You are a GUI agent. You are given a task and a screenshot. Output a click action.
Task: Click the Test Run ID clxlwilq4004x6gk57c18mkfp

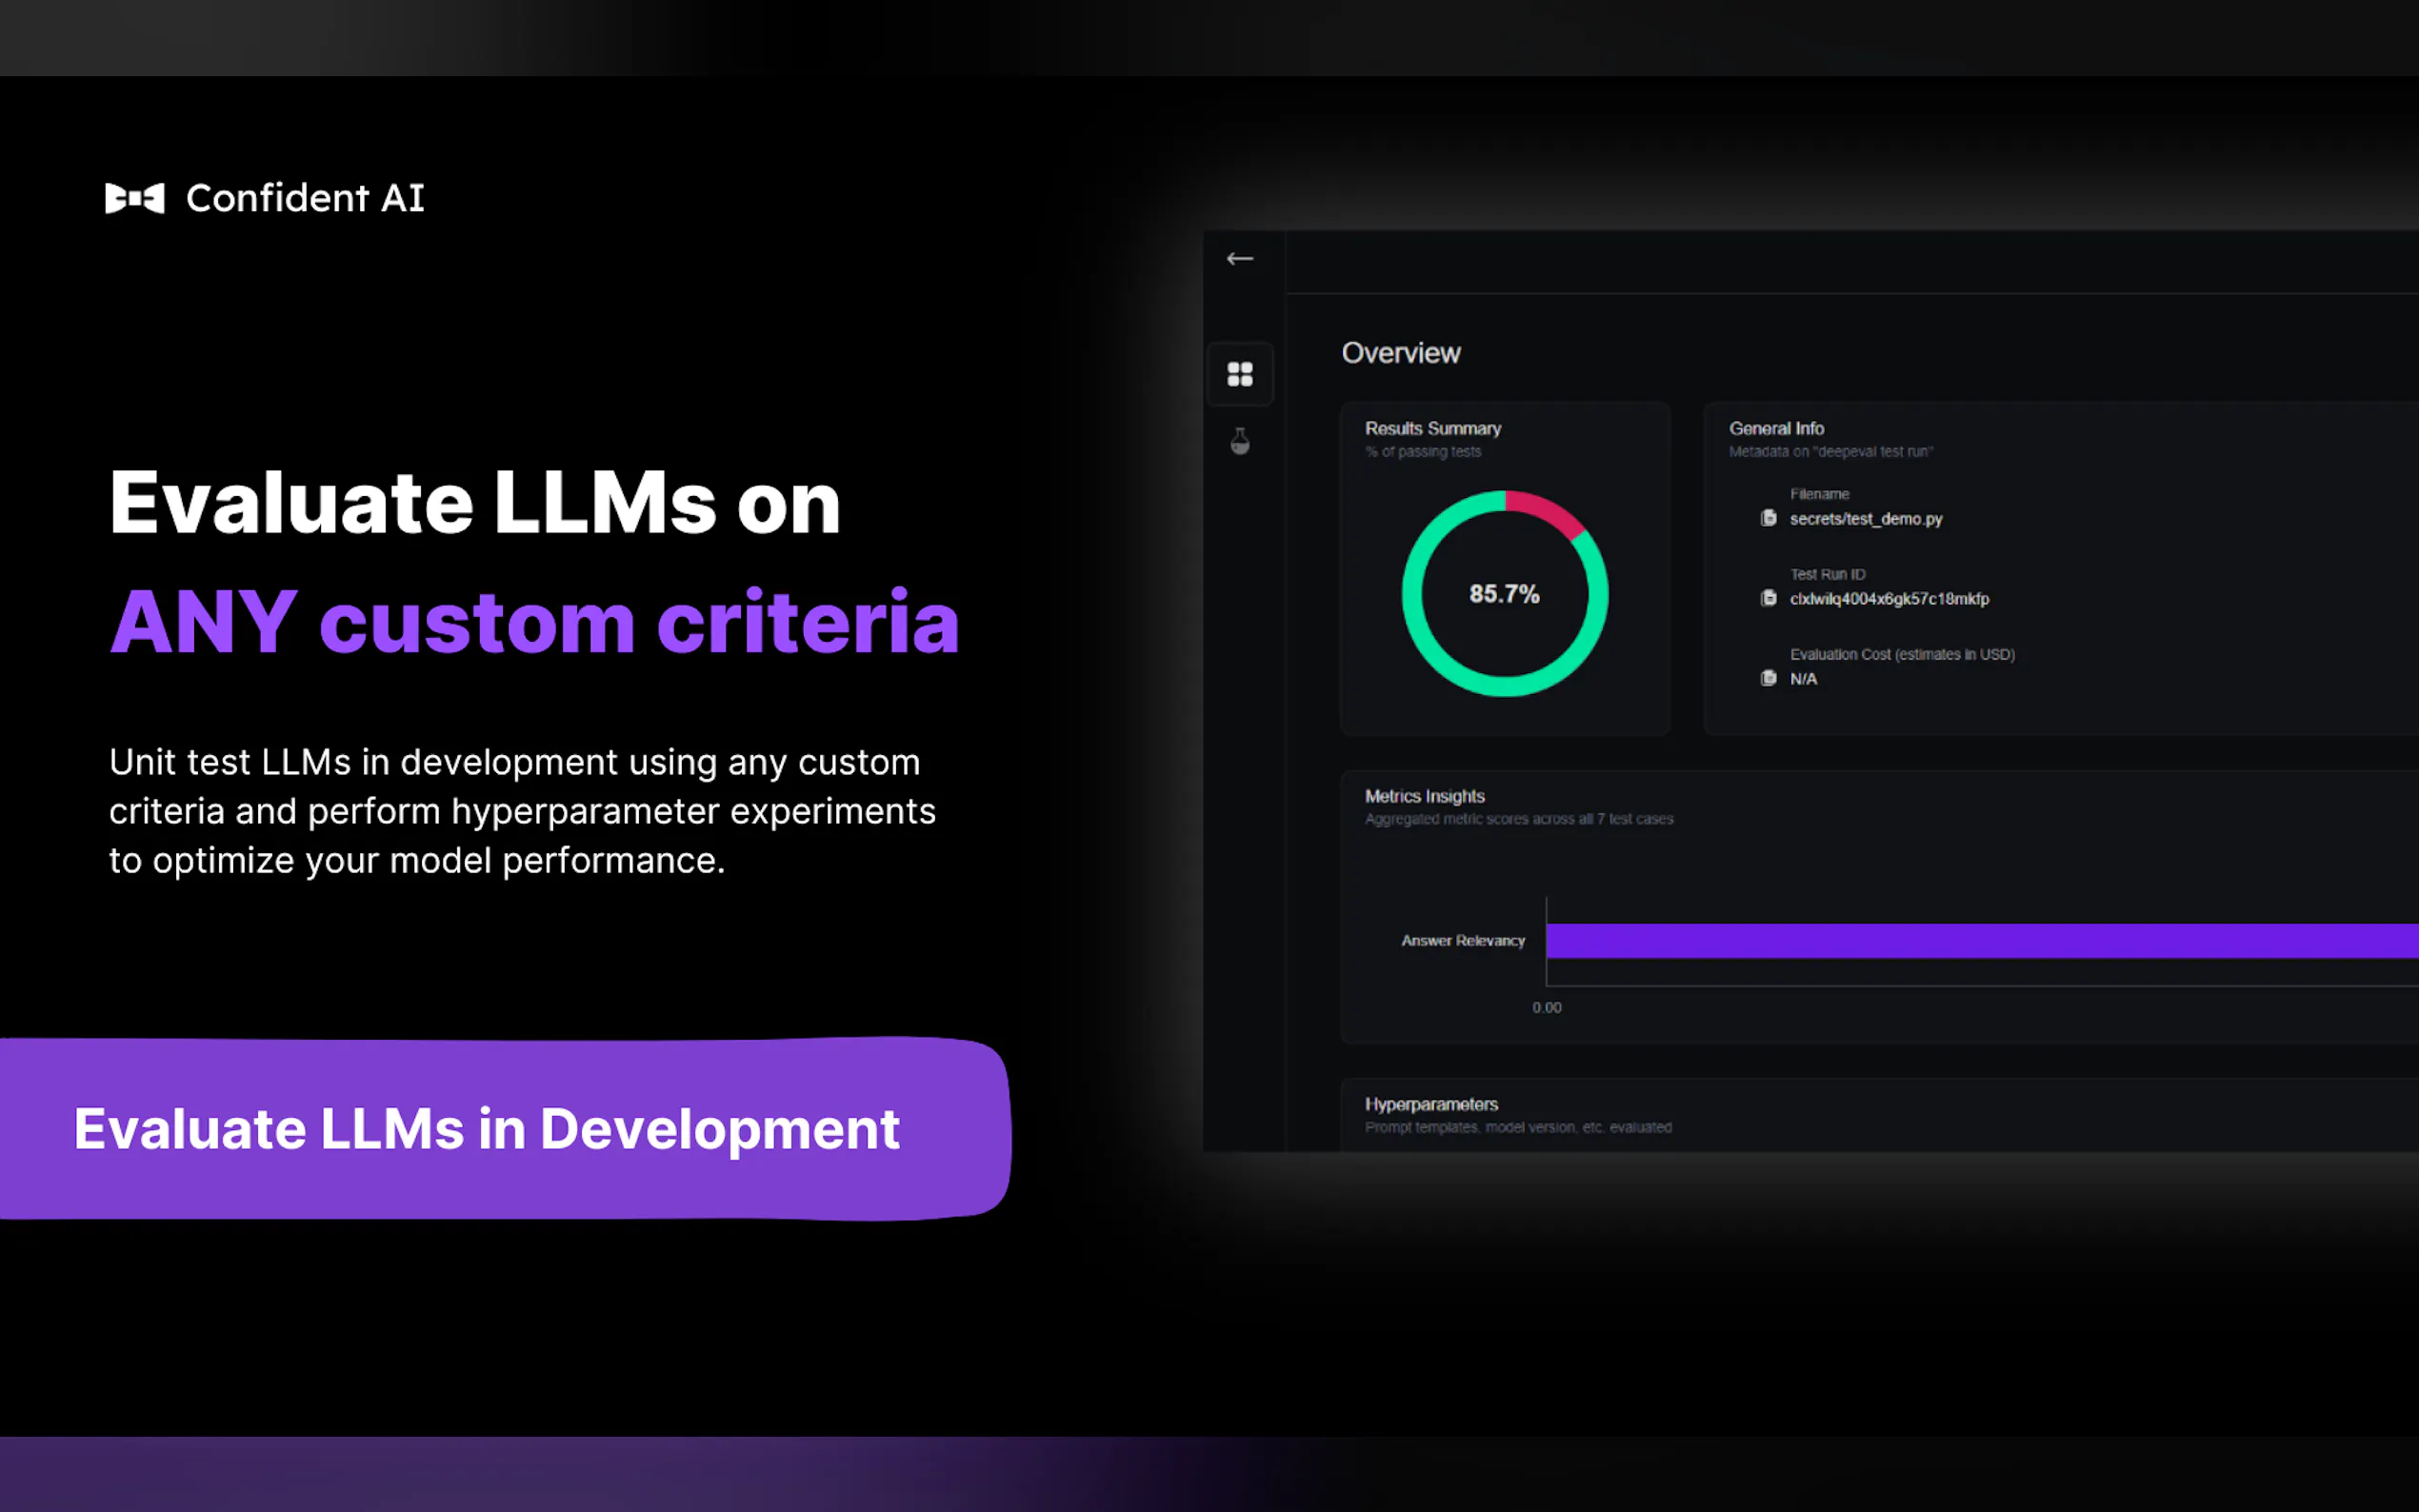[1888, 599]
